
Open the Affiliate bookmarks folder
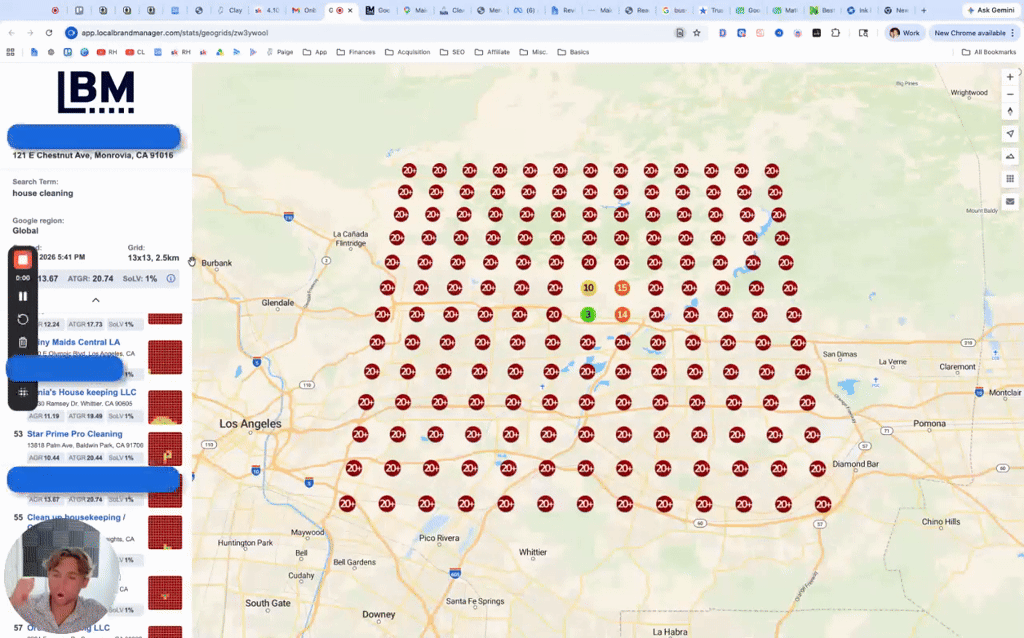pyautogui.click(x=492, y=52)
